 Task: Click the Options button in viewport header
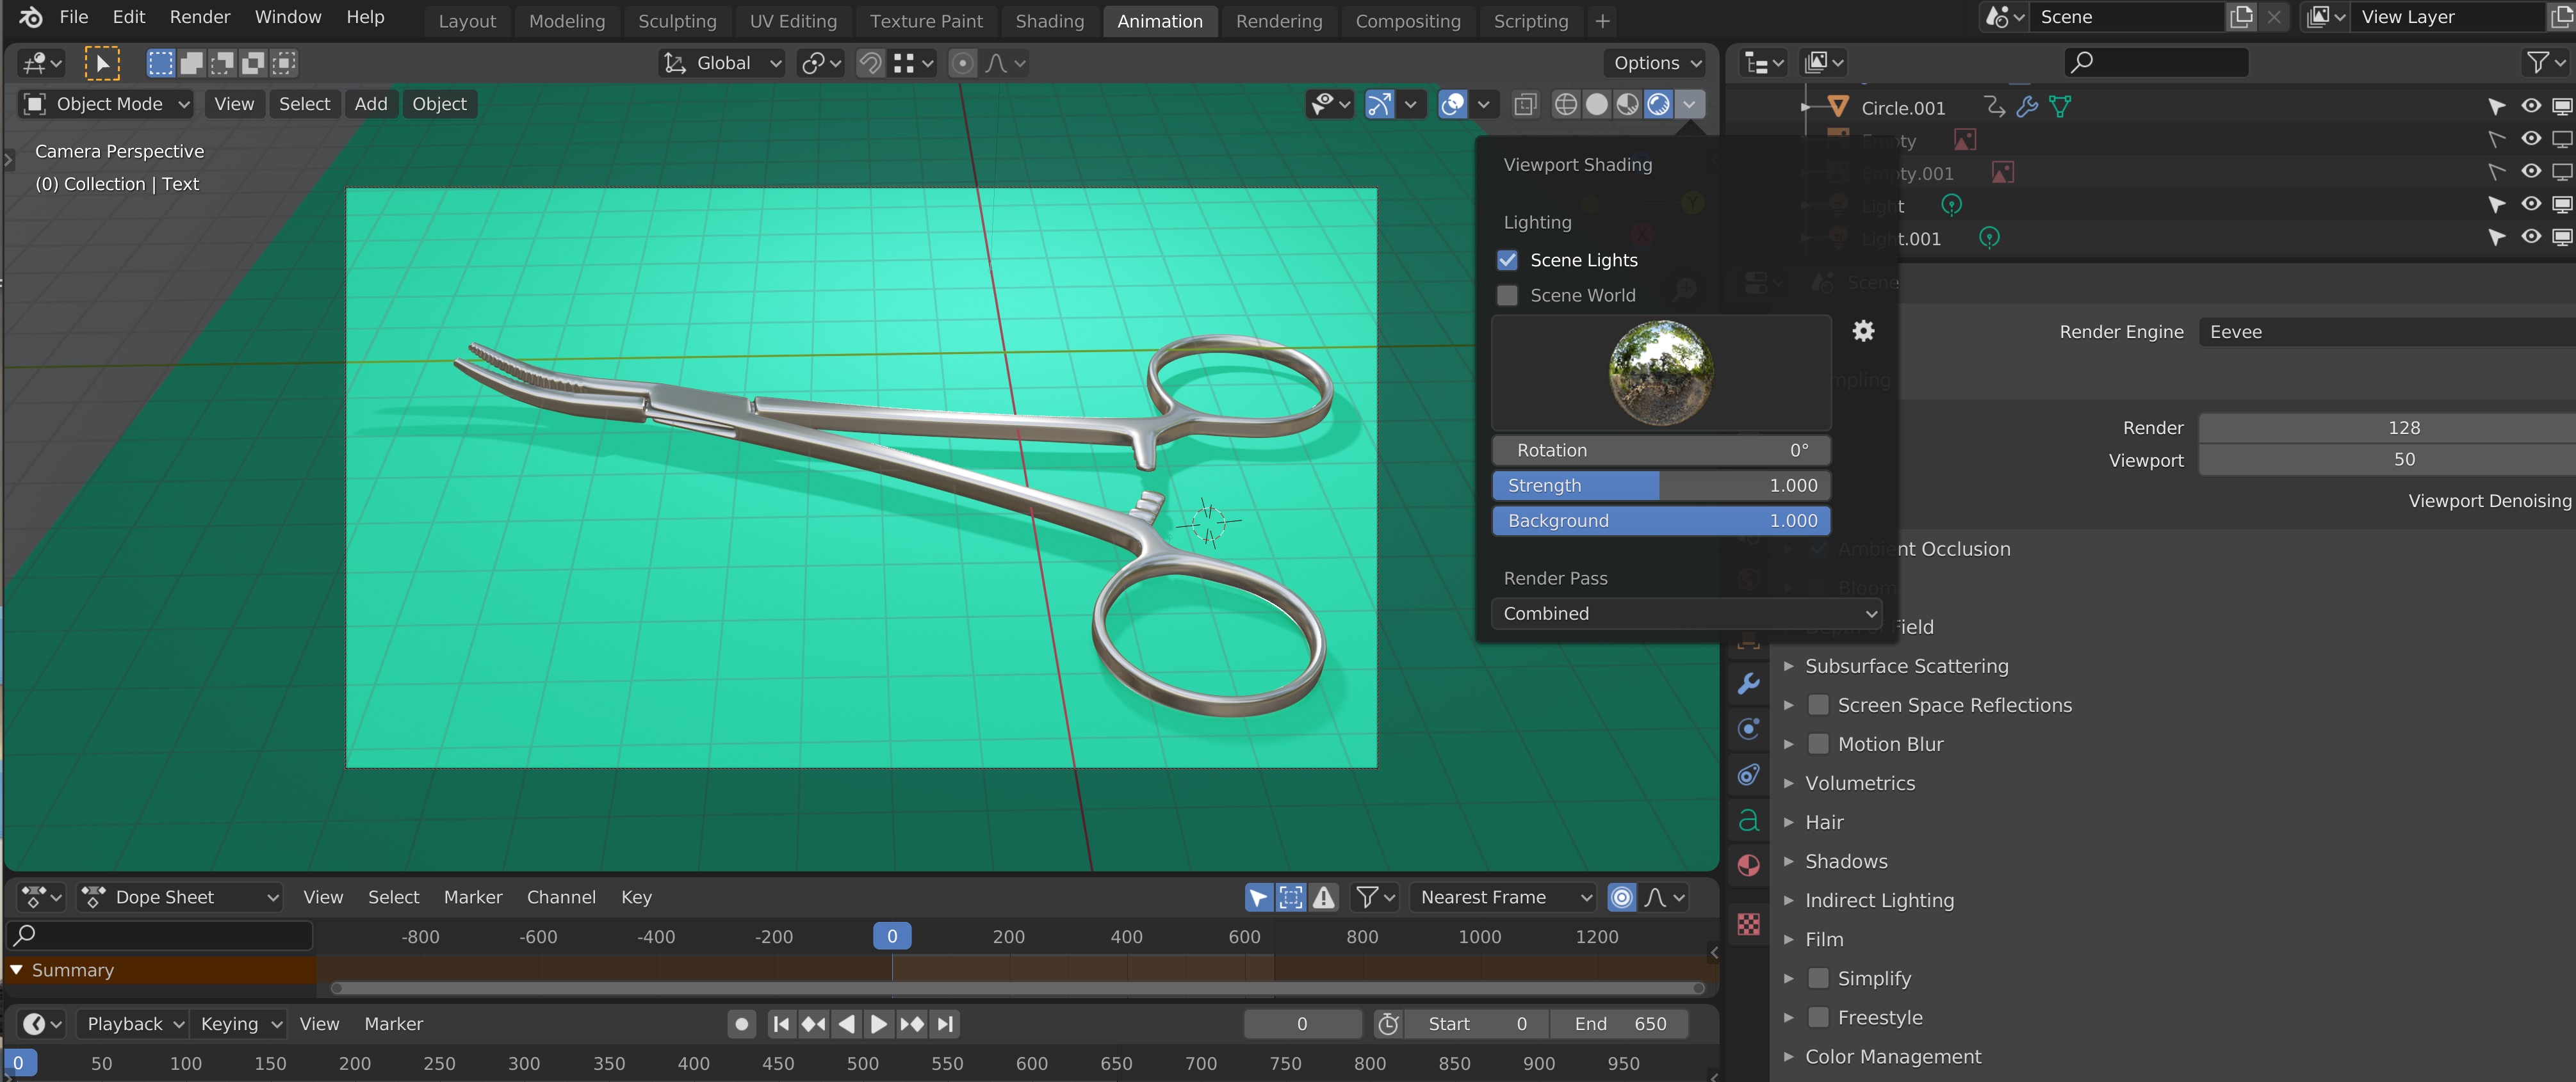click(1656, 63)
